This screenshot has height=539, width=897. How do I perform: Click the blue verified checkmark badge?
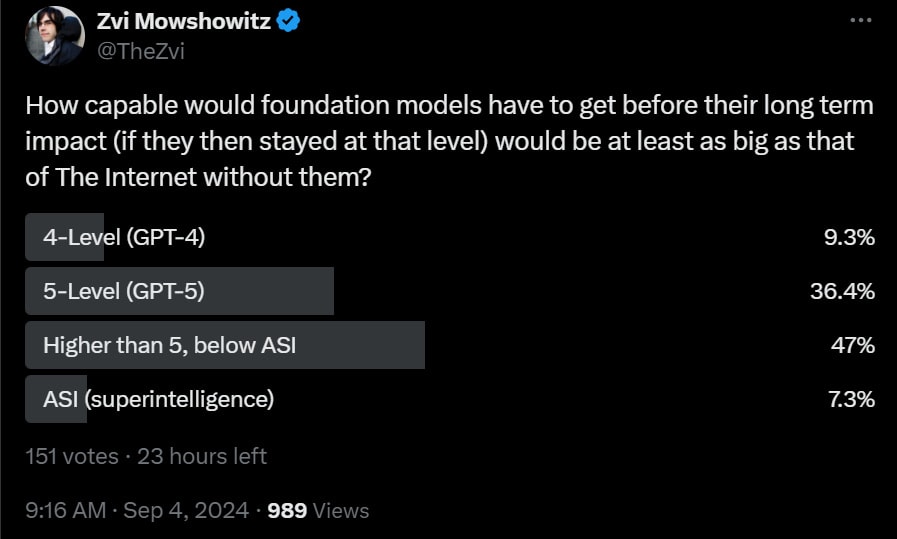(290, 22)
